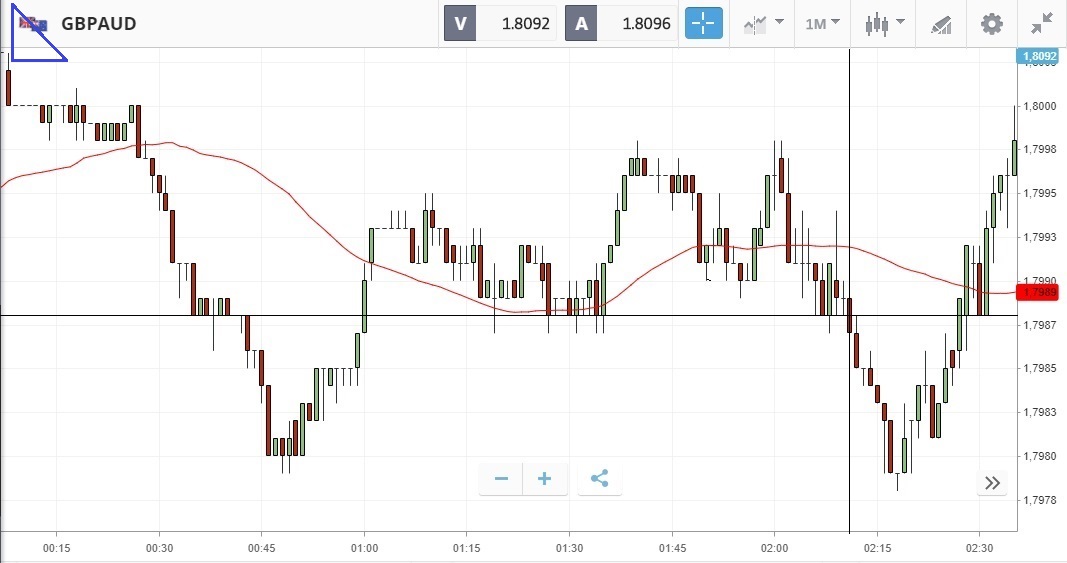Click the GBPAUD symbol name
The image size is (1067, 563).
[99, 24]
